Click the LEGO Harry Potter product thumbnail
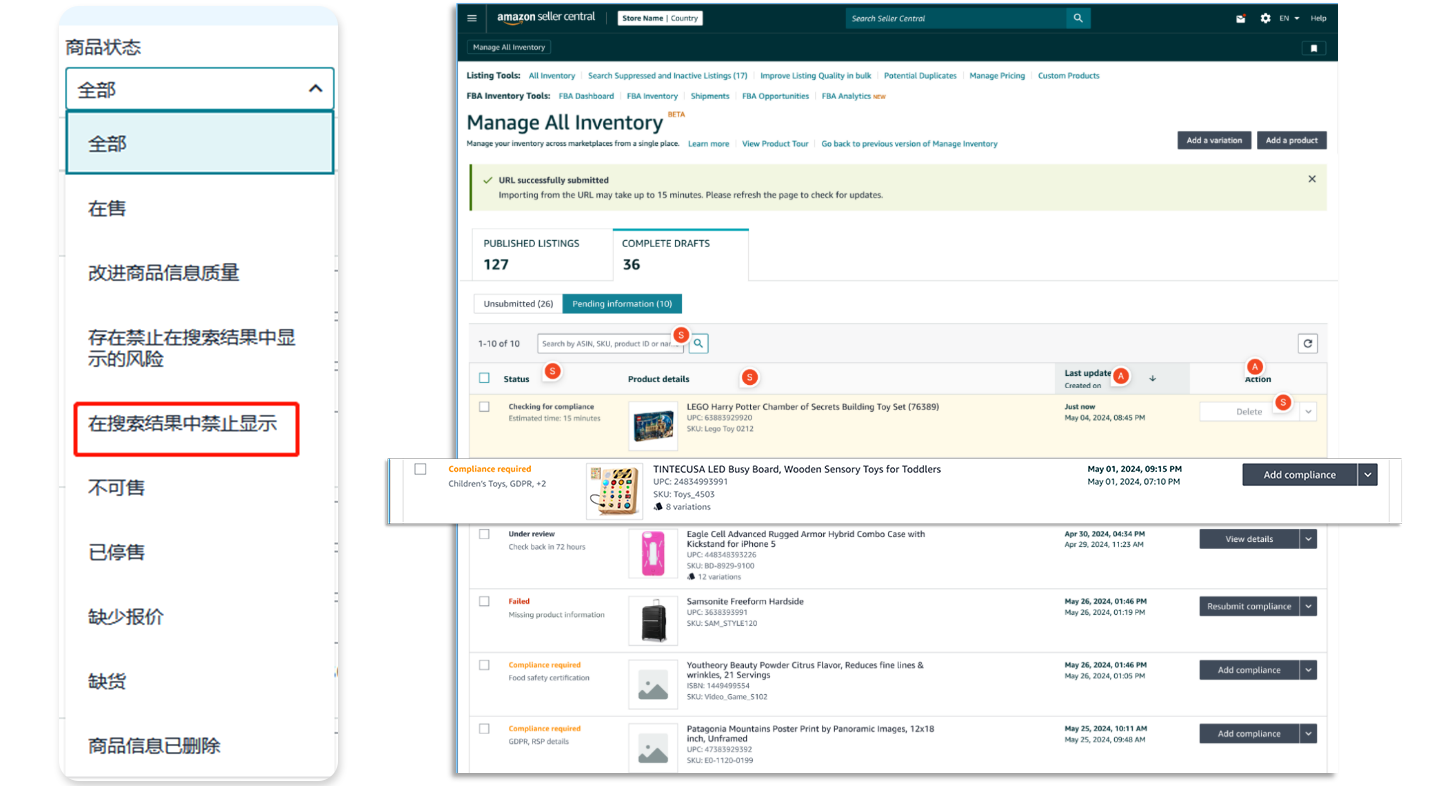Image resolution: width=1437 pixels, height=786 pixels. pos(653,424)
